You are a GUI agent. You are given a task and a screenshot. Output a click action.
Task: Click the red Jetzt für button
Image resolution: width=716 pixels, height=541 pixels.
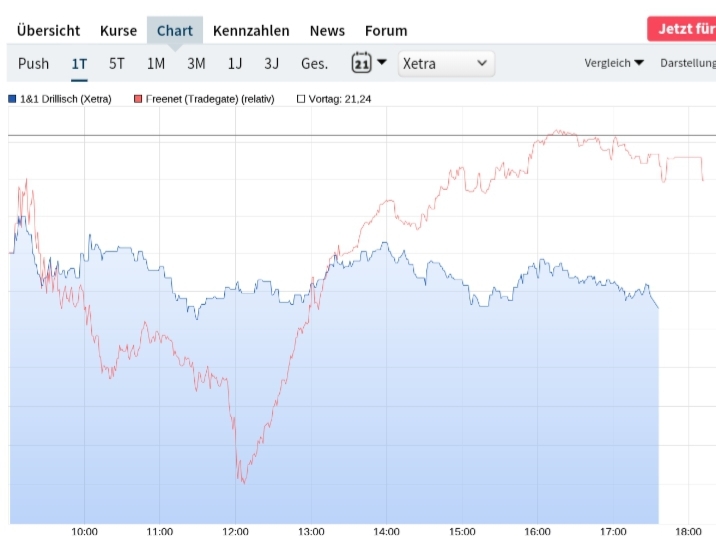pos(682,28)
